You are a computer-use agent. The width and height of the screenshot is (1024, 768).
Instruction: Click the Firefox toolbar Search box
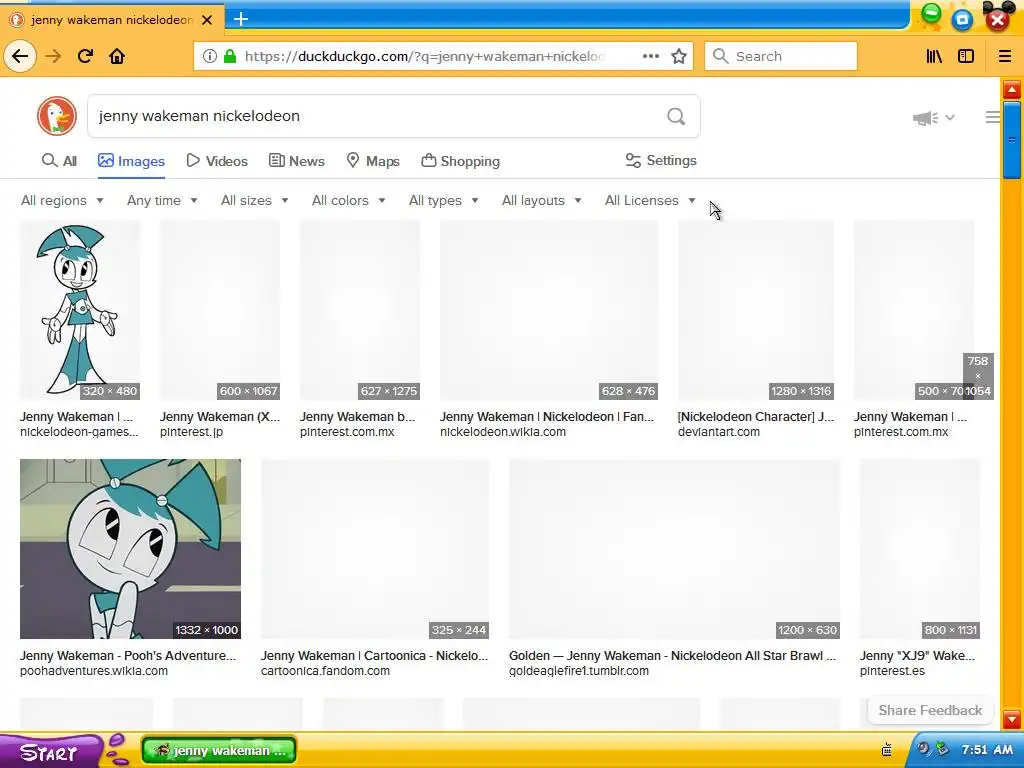781,56
